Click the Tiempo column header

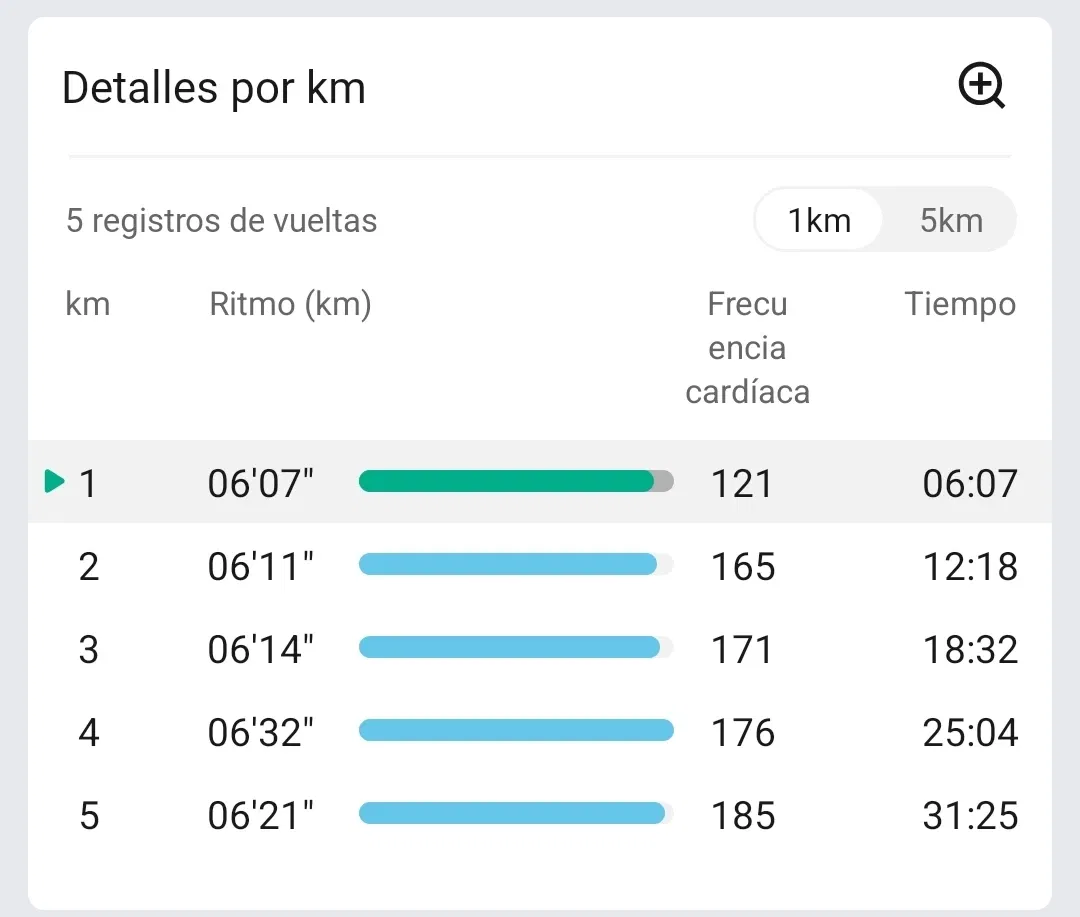click(960, 305)
